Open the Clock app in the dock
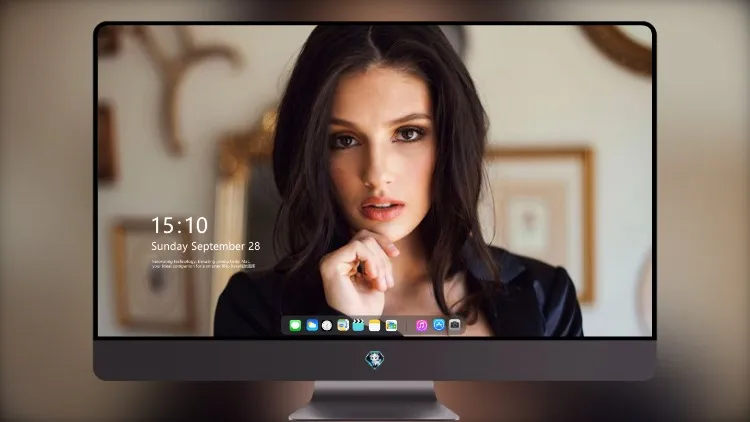Viewport: 750px width, 422px height. 327,325
